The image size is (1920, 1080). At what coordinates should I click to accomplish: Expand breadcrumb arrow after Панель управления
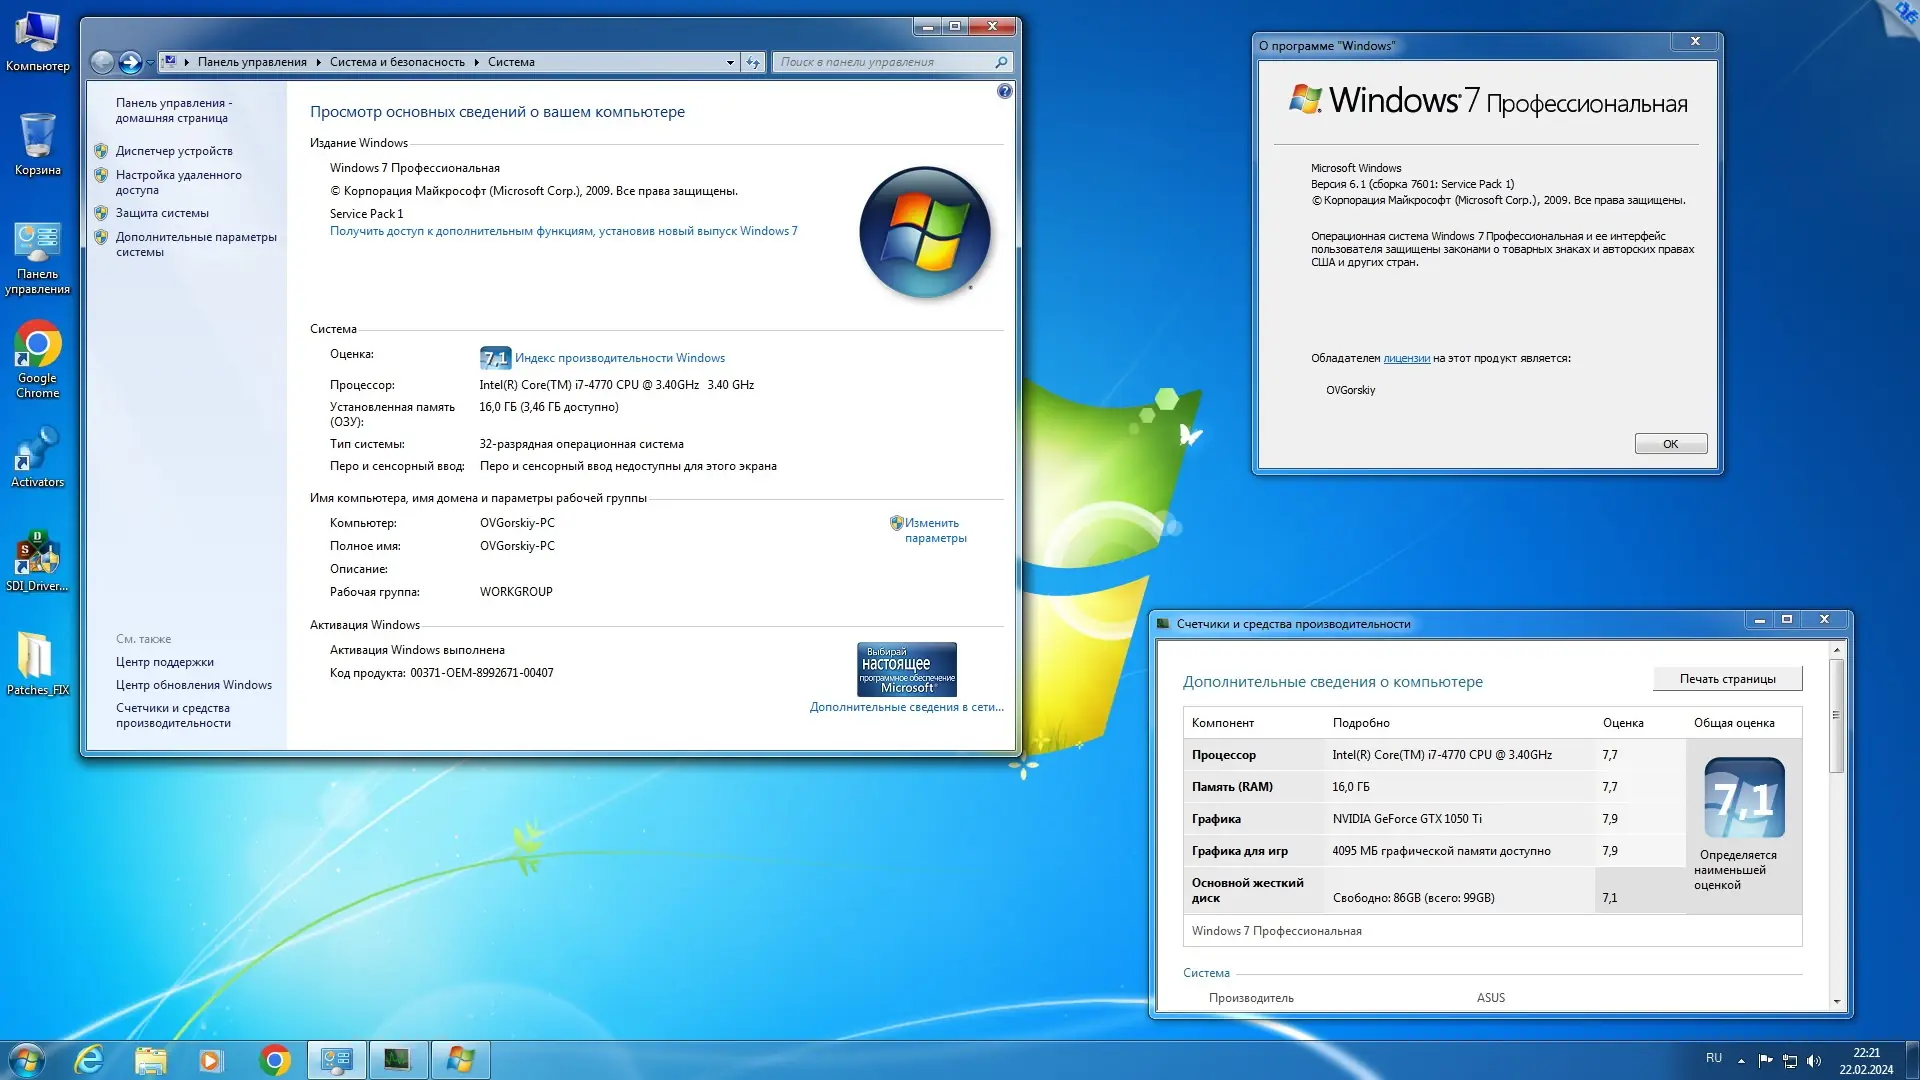(x=318, y=62)
